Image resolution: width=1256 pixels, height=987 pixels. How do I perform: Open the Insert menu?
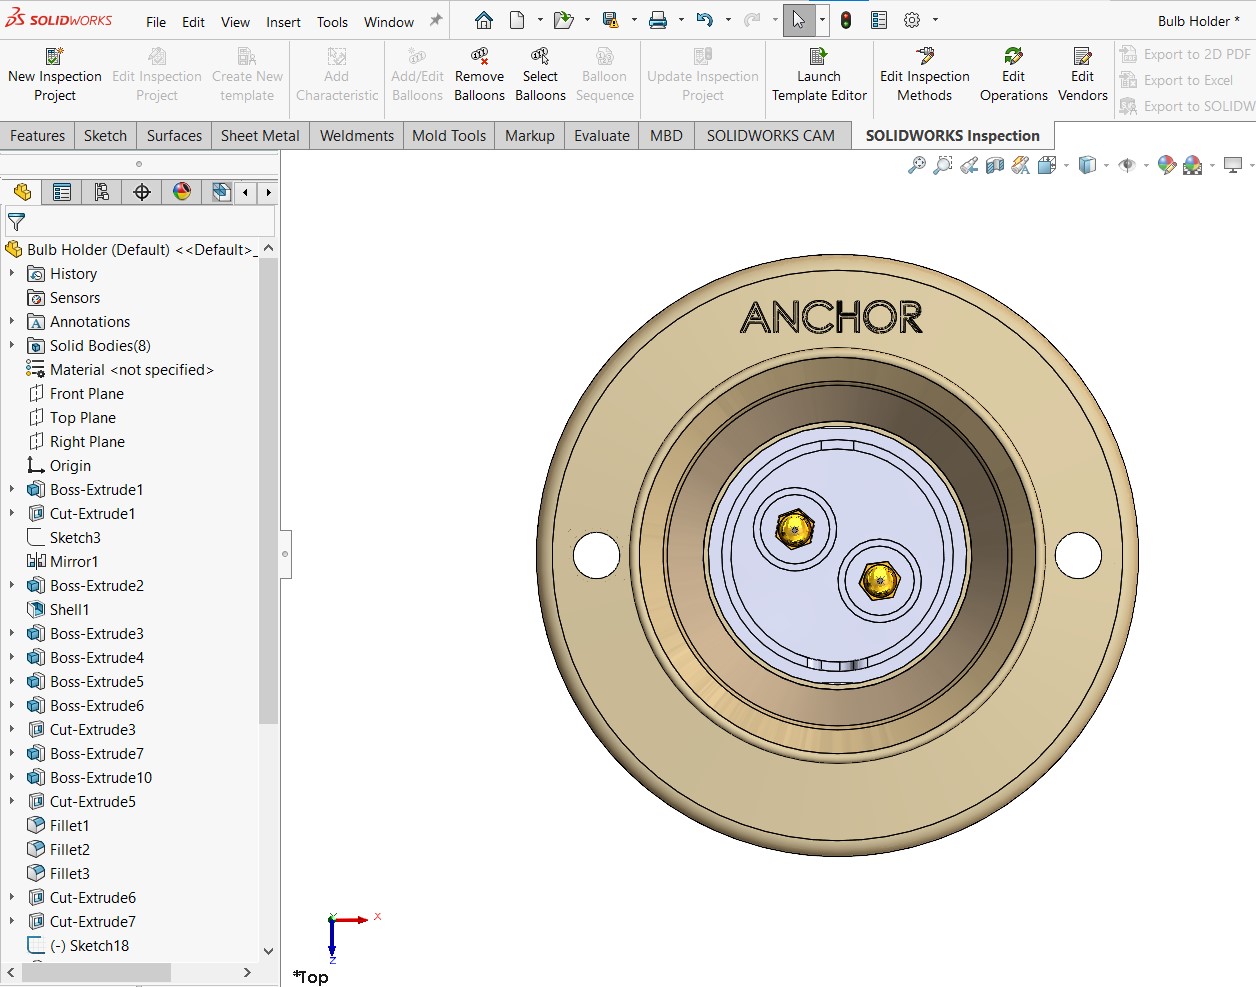point(283,22)
